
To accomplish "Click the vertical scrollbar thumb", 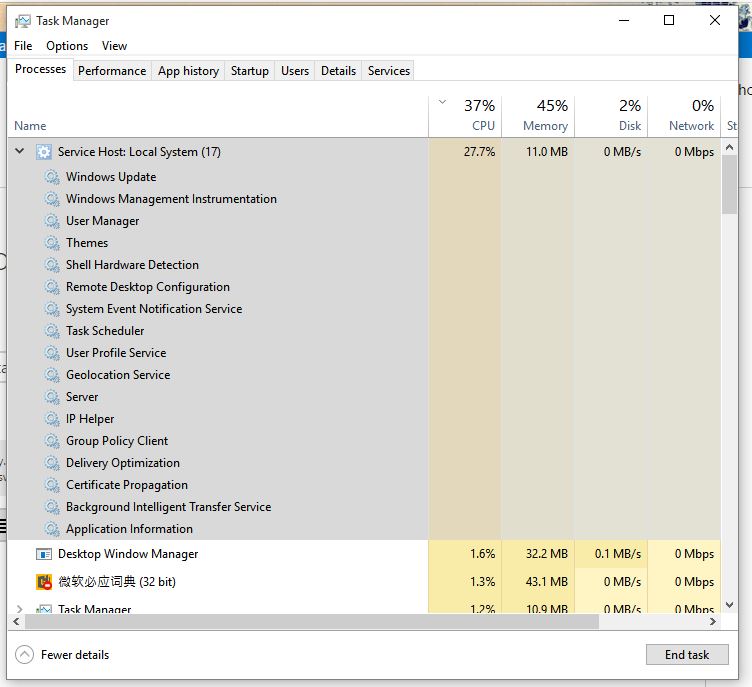I will click(x=729, y=185).
